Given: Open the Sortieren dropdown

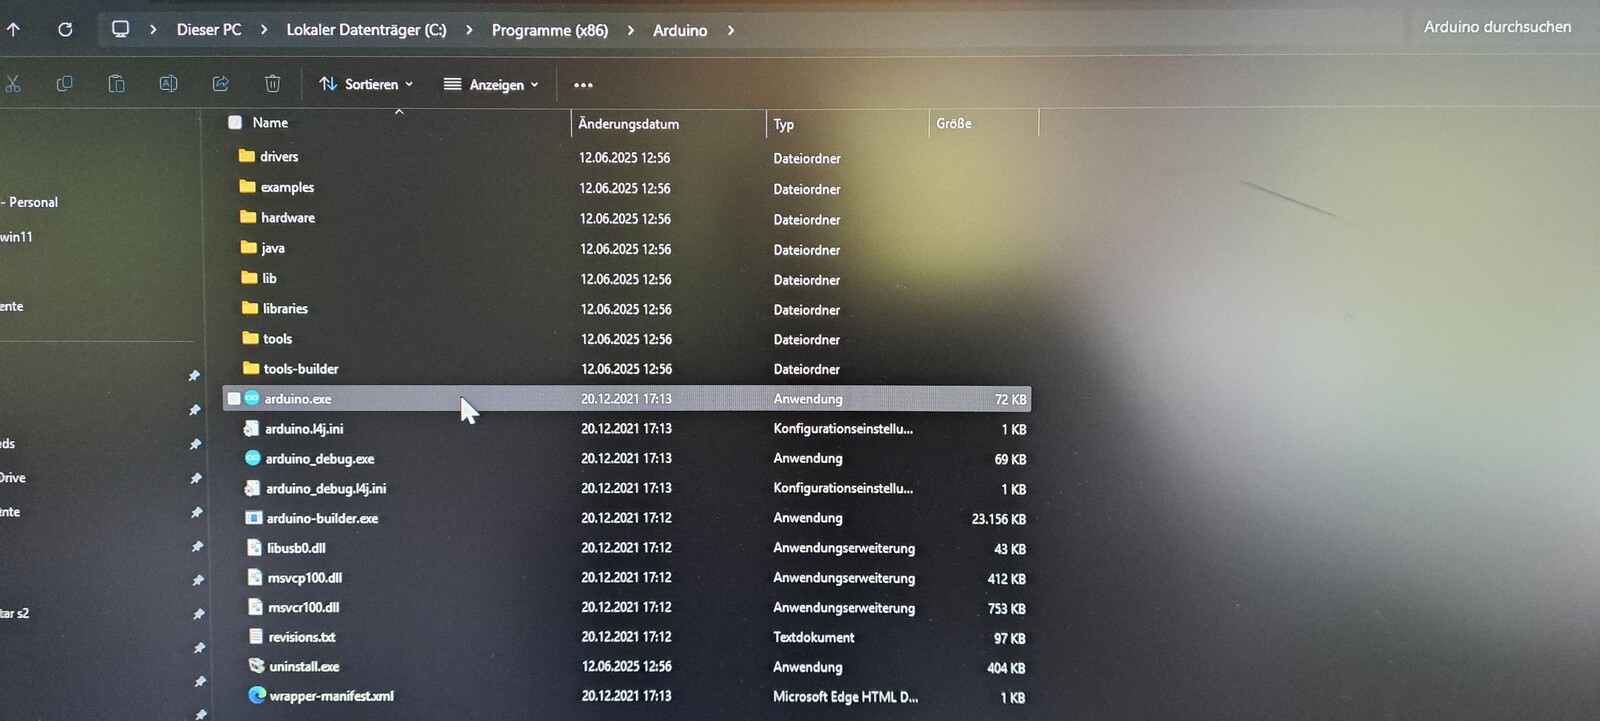Looking at the screenshot, I should click(x=366, y=85).
